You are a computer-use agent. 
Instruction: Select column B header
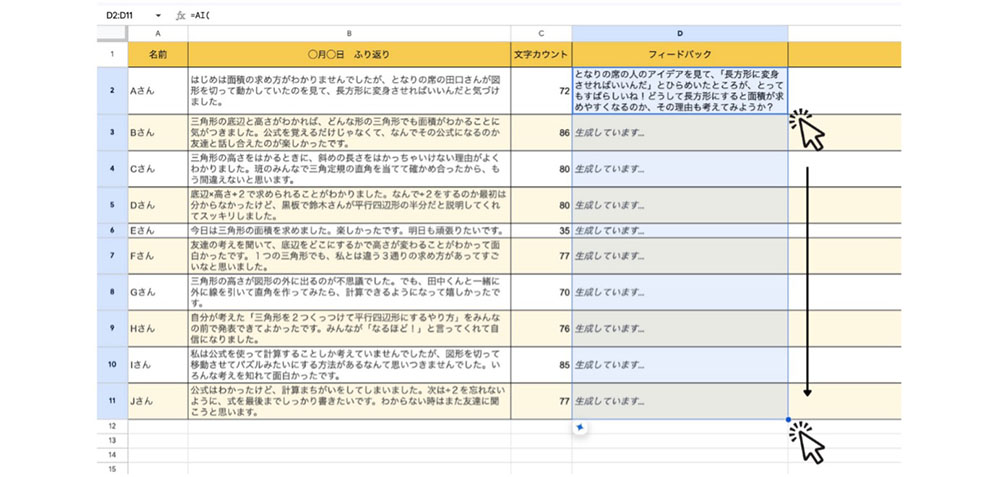coord(349,34)
